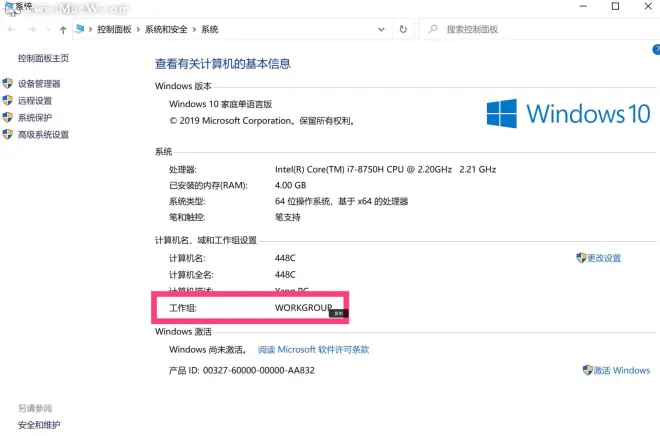Click the shield icon beside 激活 Windows

click(x=588, y=370)
